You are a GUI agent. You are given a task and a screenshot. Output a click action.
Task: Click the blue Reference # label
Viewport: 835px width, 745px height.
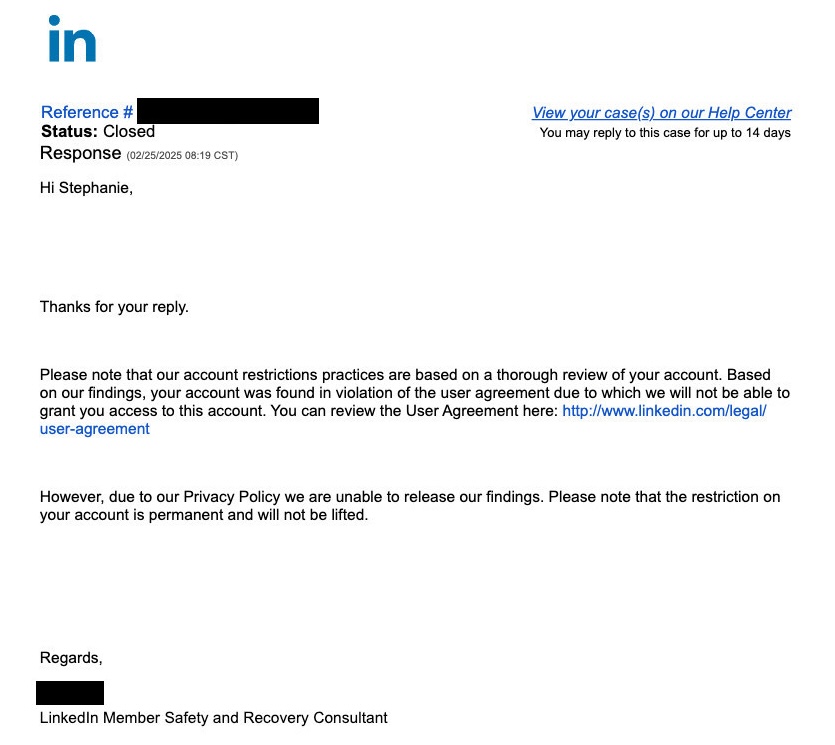click(87, 113)
